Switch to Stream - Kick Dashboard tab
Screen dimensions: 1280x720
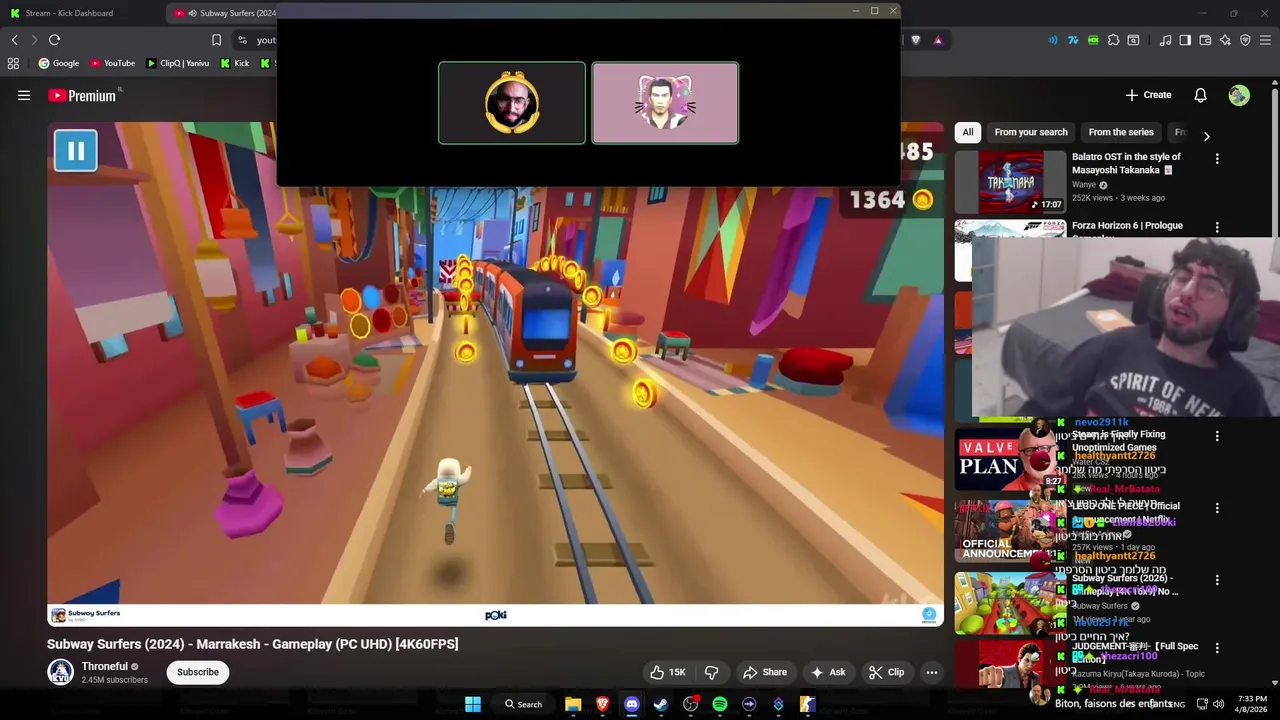70,13
